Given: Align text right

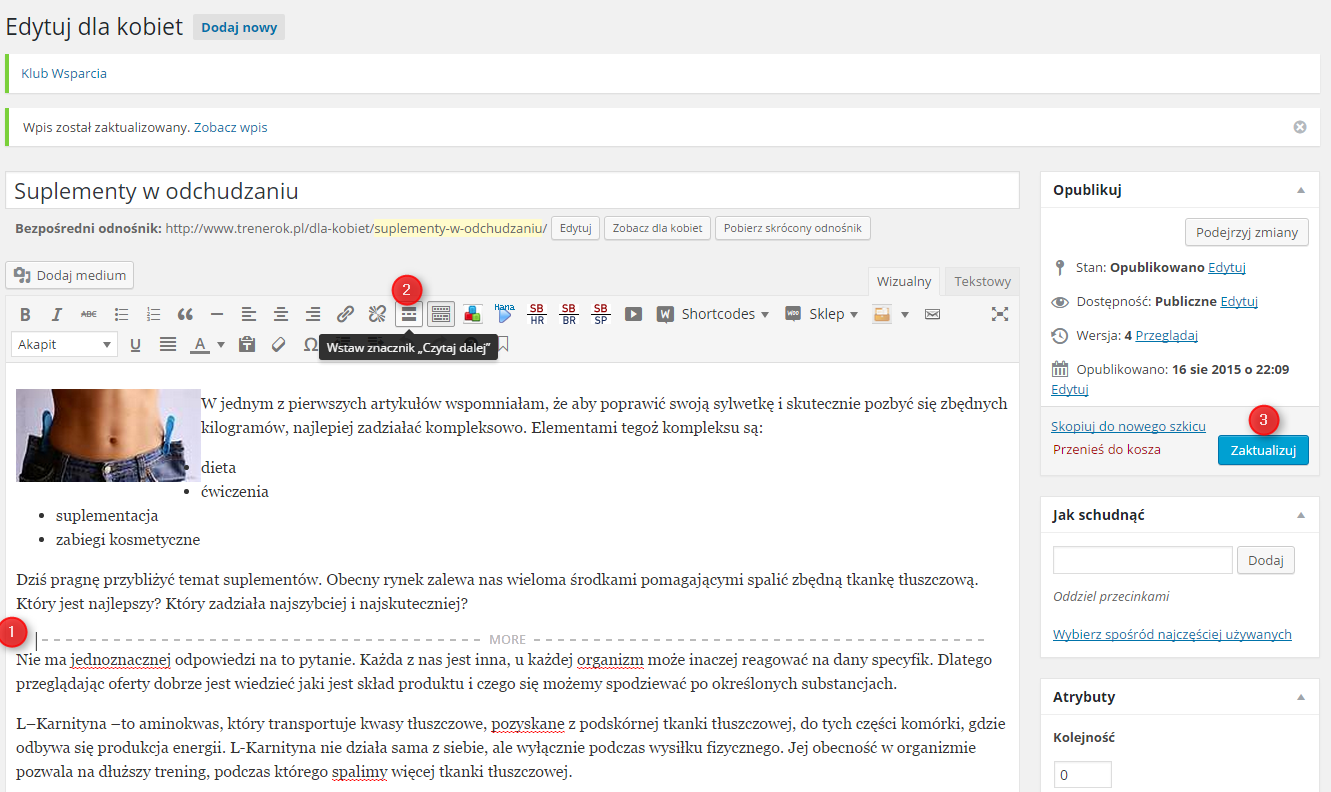Looking at the screenshot, I should [x=313, y=314].
